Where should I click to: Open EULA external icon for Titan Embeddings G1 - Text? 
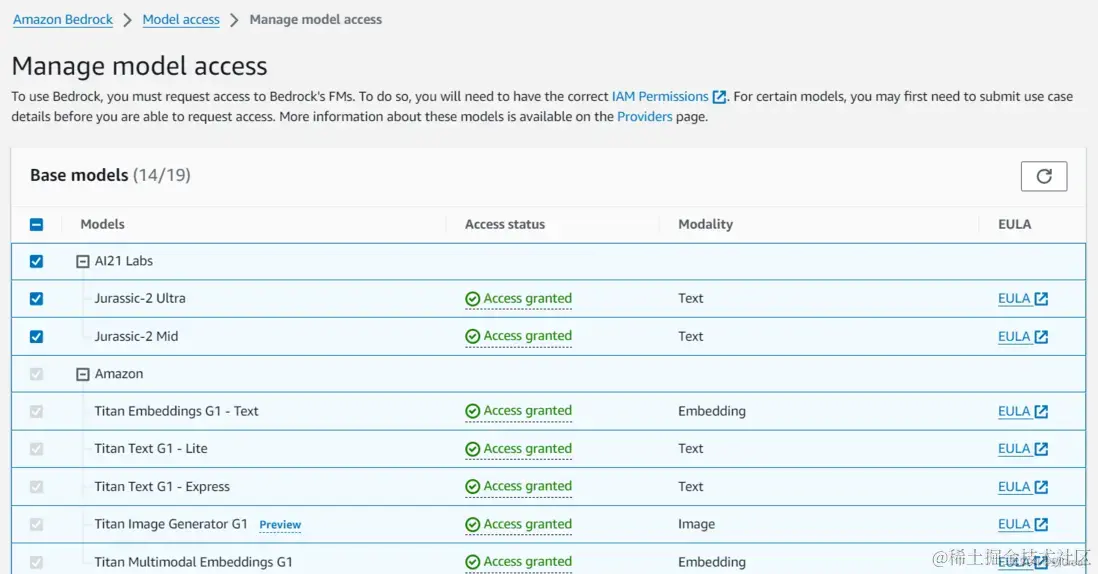coord(1041,411)
